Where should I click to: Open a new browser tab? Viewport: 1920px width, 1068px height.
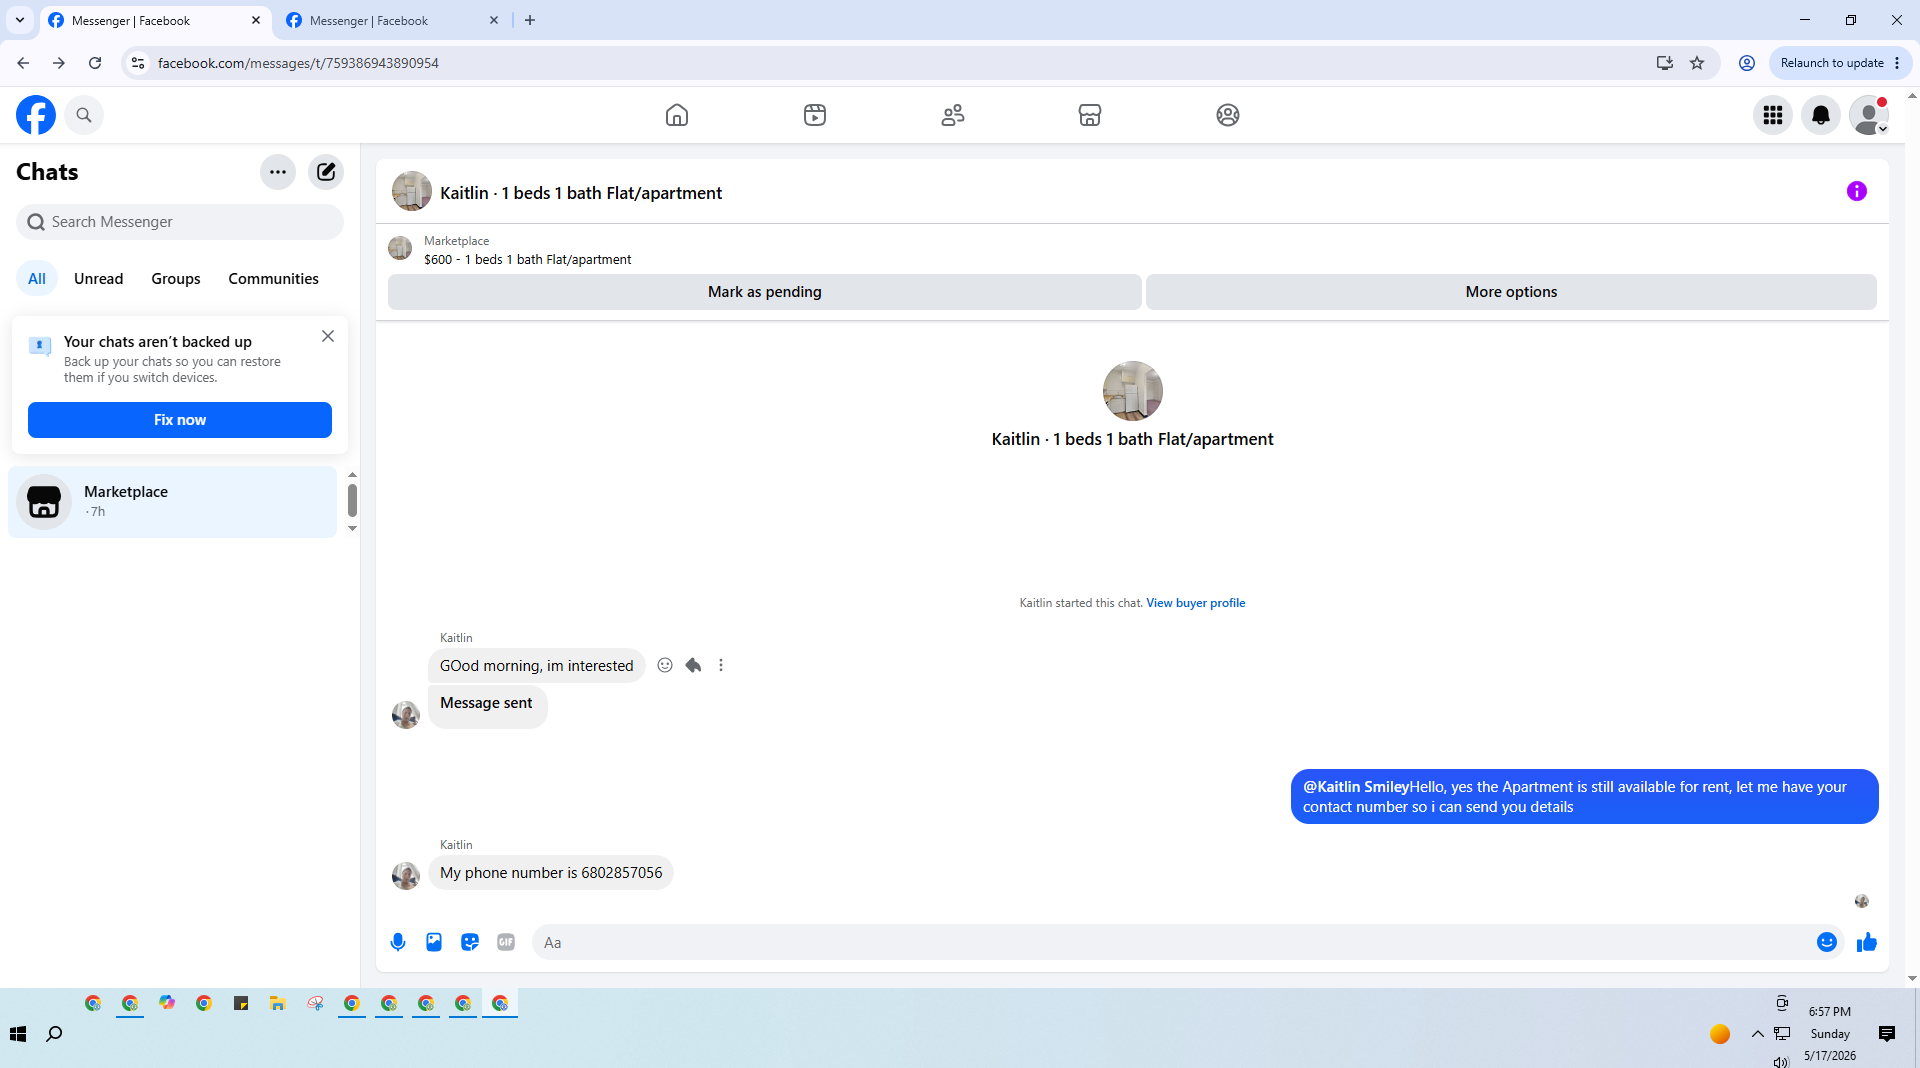tap(530, 20)
